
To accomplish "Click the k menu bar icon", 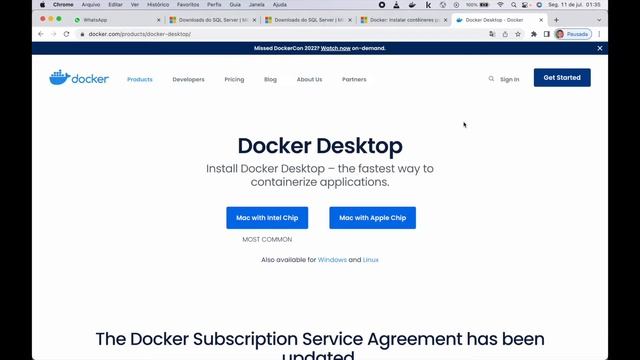I will [x=428, y=5].
